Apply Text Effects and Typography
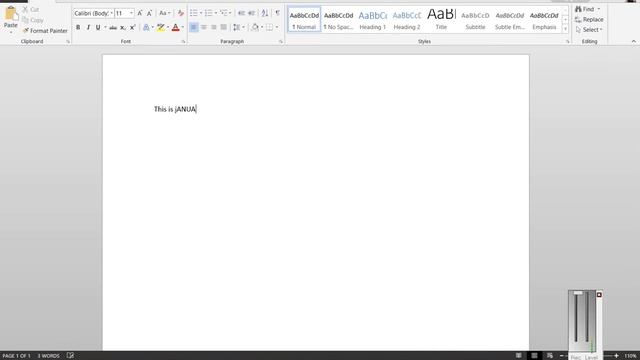The height and width of the screenshot is (360, 640). pyautogui.click(x=146, y=27)
